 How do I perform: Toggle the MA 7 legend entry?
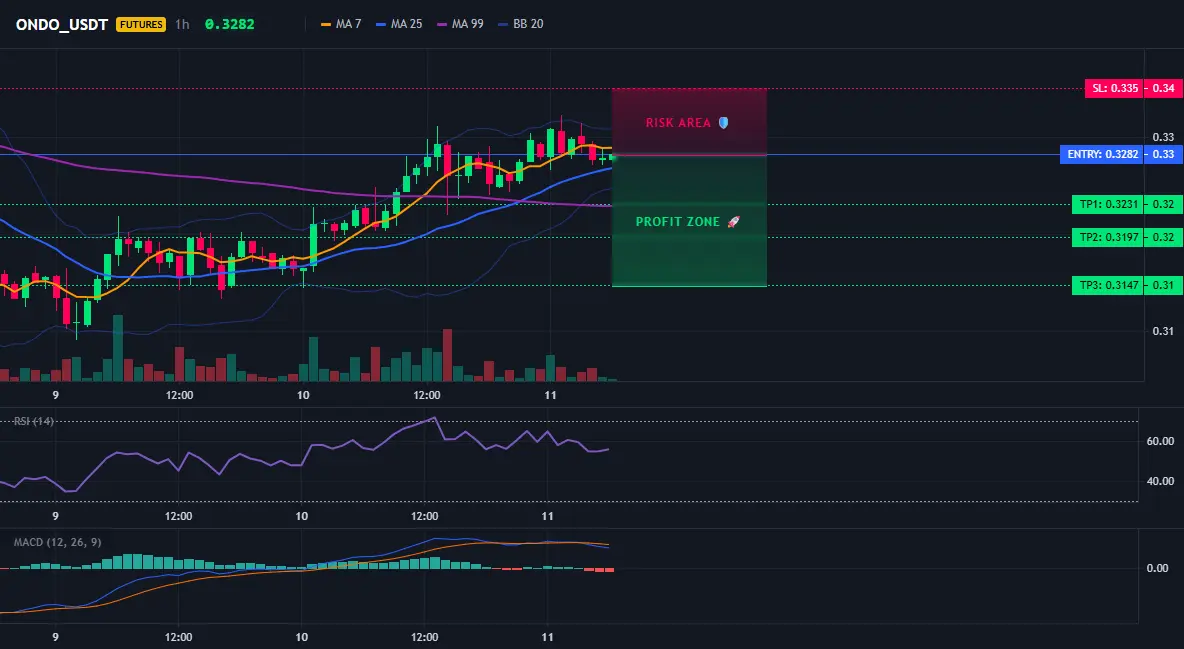click(341, 24)
